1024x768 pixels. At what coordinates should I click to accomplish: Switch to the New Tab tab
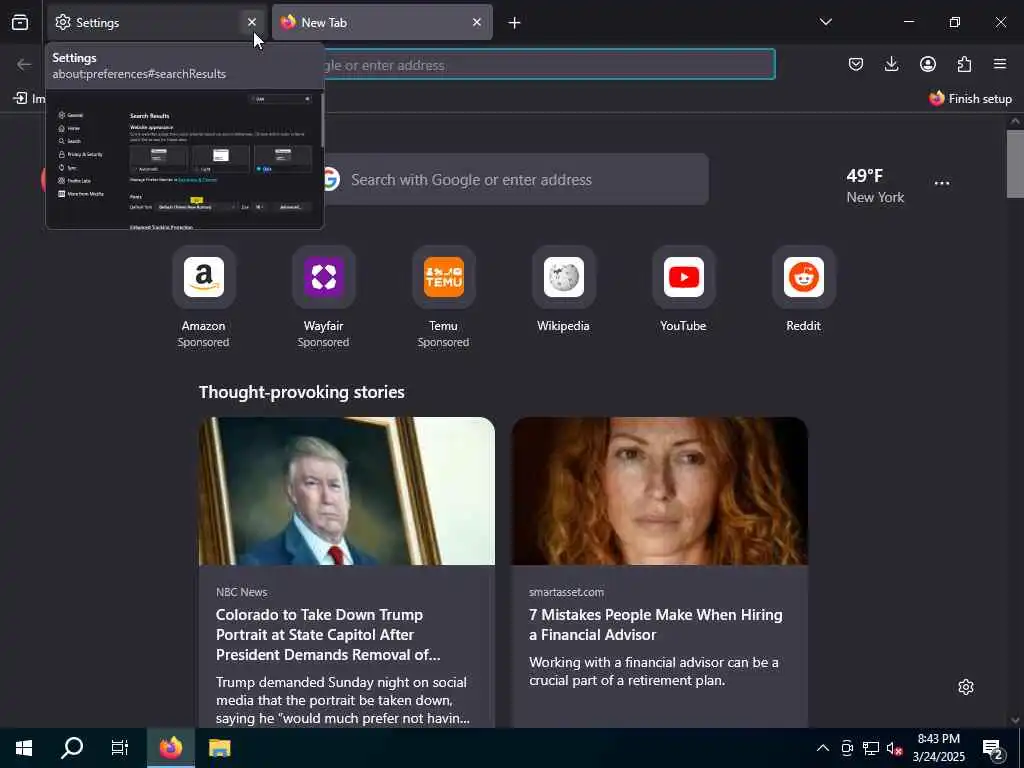[x=382, y=22]
